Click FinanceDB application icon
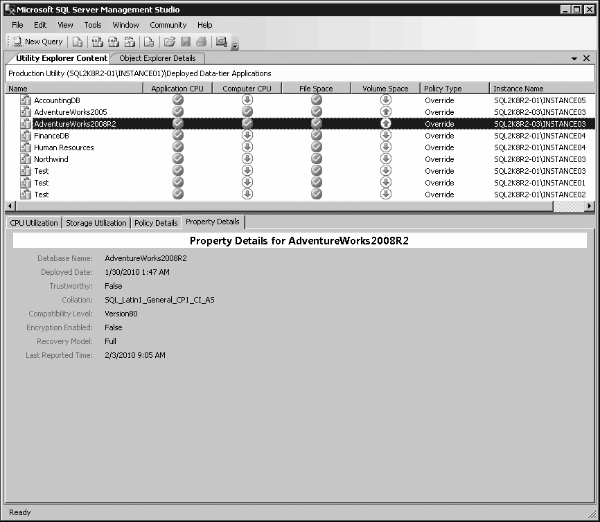600x522 pixels. coord(26,135)
